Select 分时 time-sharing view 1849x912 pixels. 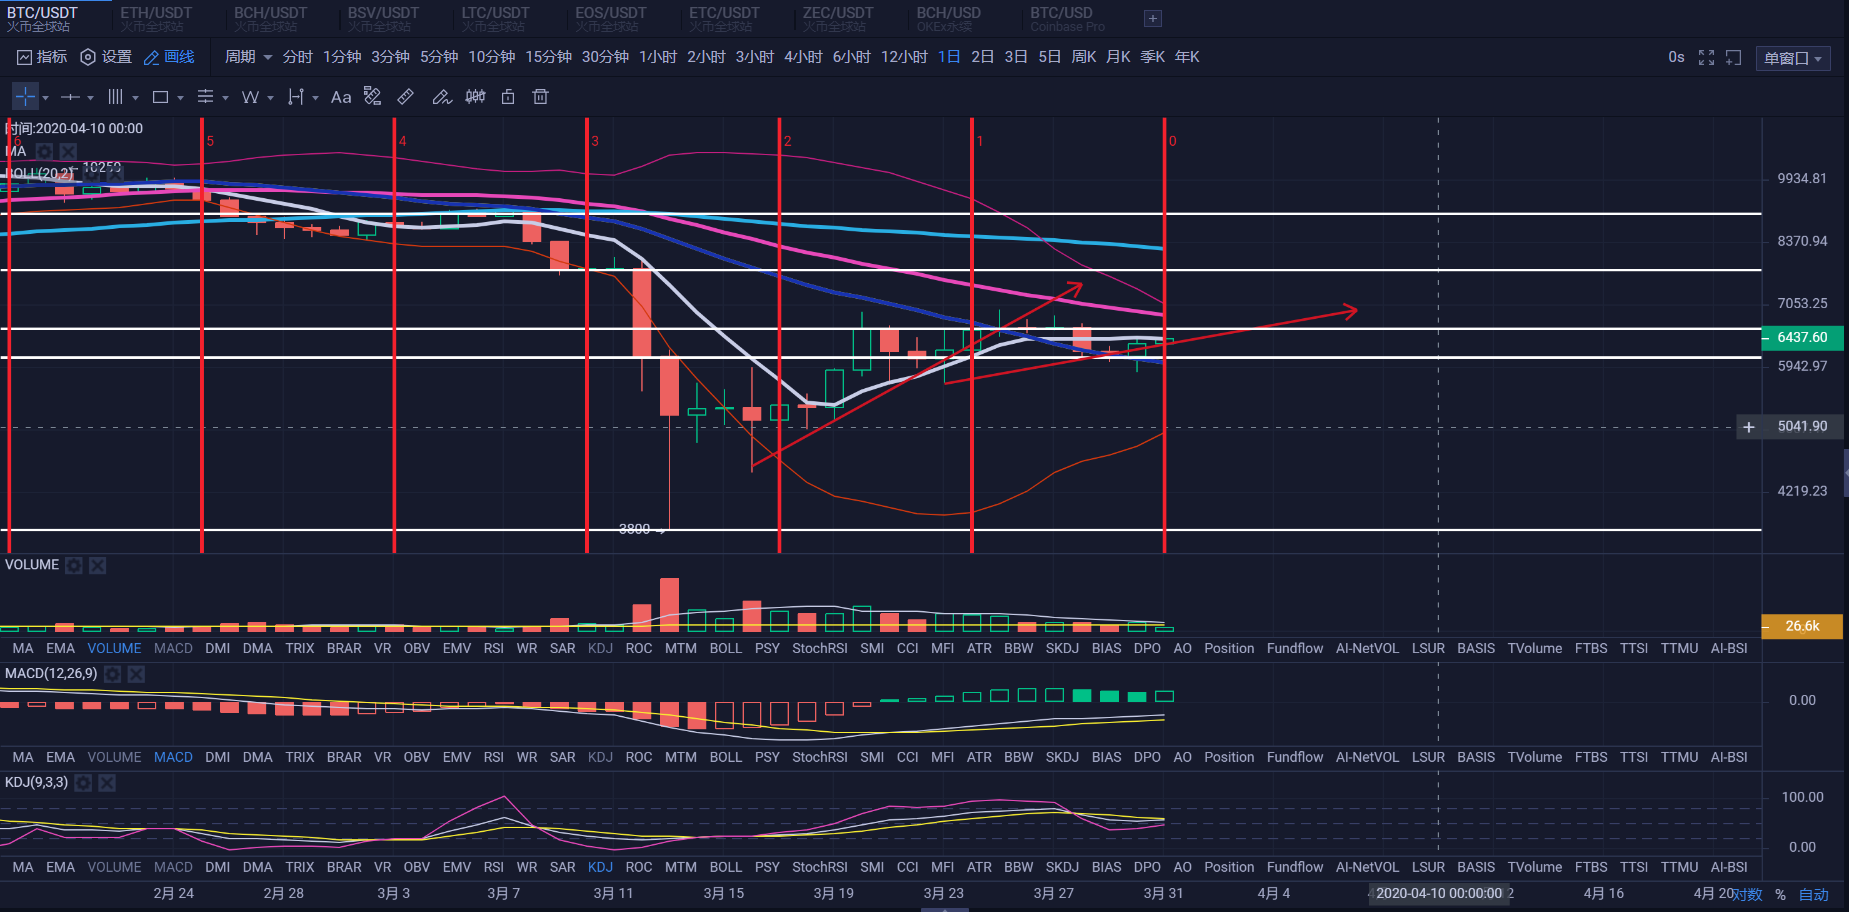click(297, 57)
